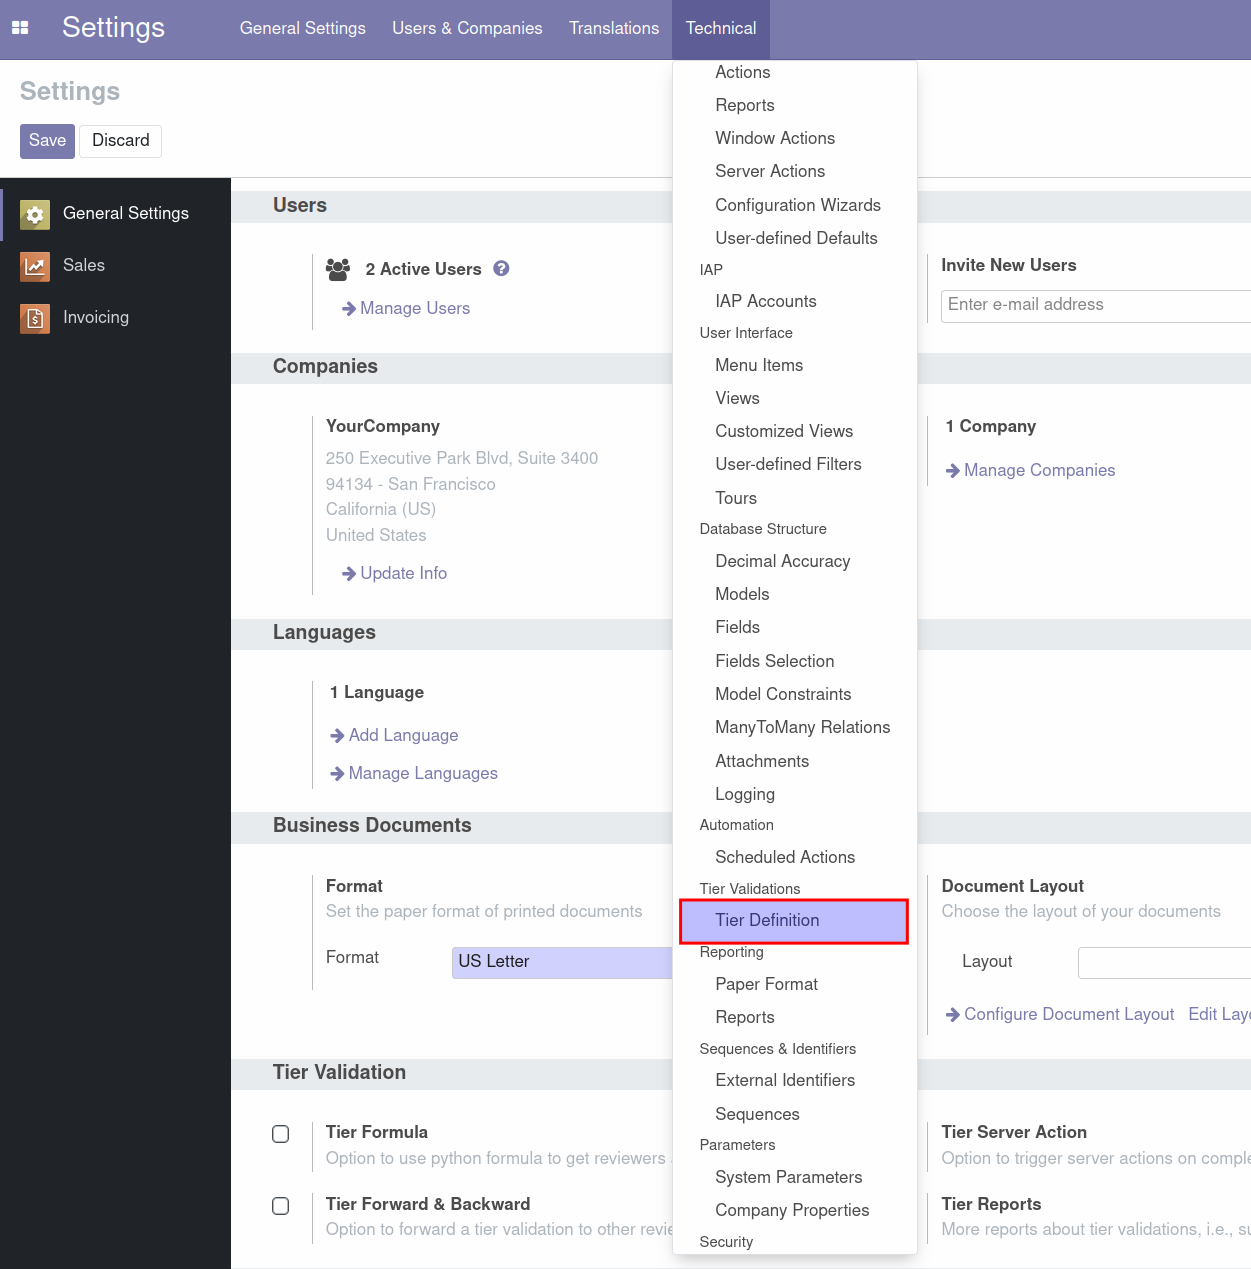Viewport: 1251px width, 1269px height.
Task: Collapse the Technical menu
Action: click(x=721, y=29)
